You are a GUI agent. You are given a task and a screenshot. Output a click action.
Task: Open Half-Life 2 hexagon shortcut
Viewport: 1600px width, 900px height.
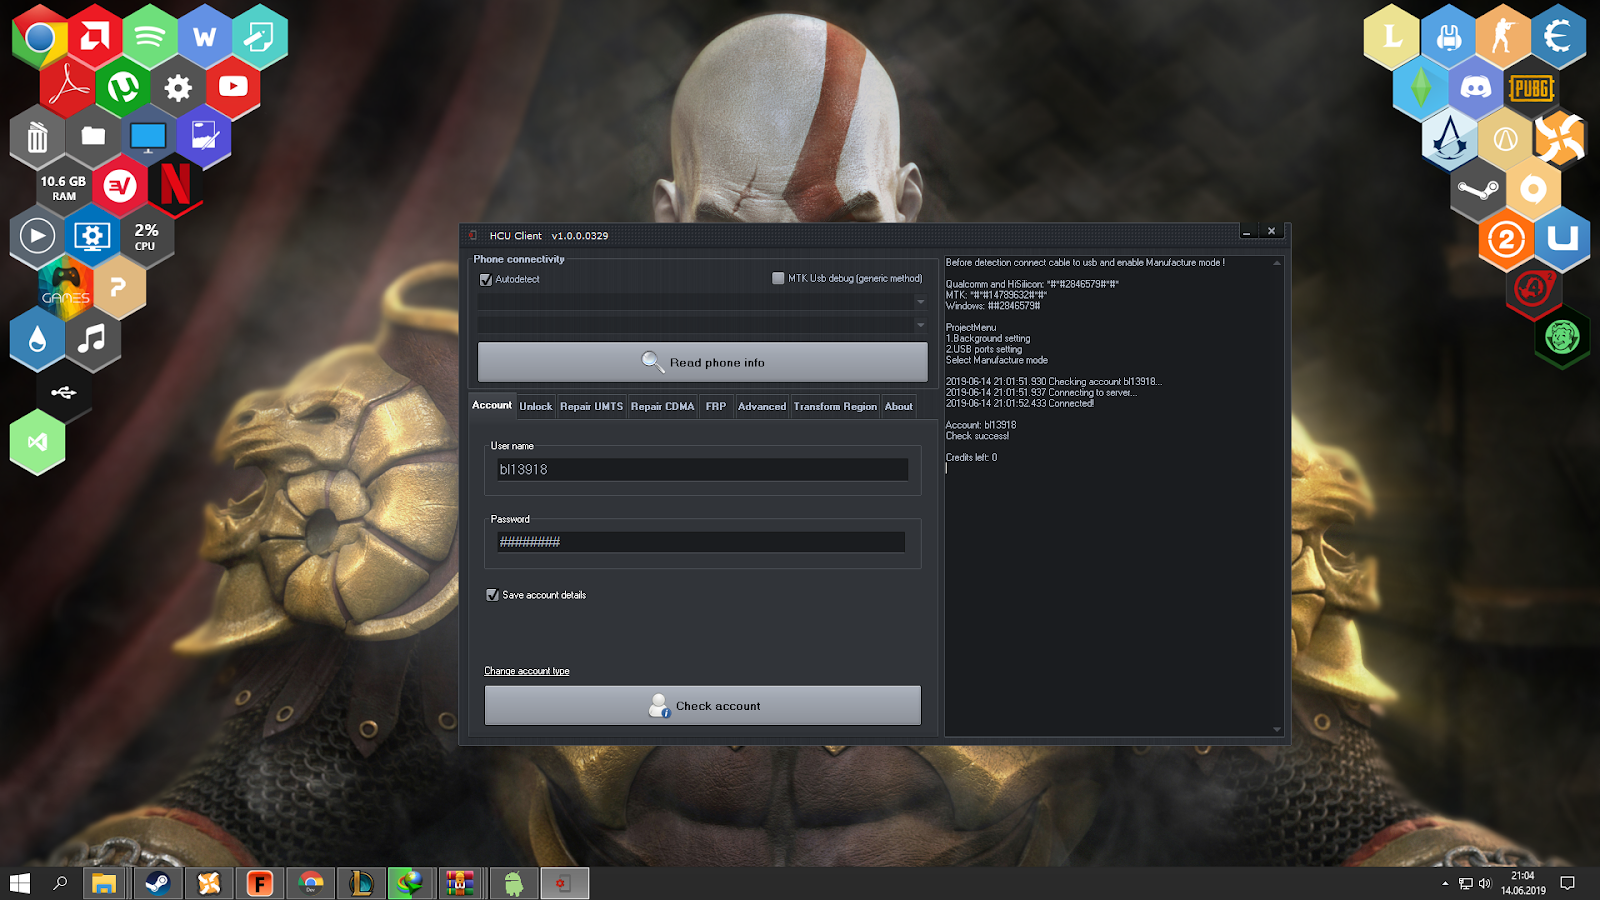click(x=1507, y=239)
